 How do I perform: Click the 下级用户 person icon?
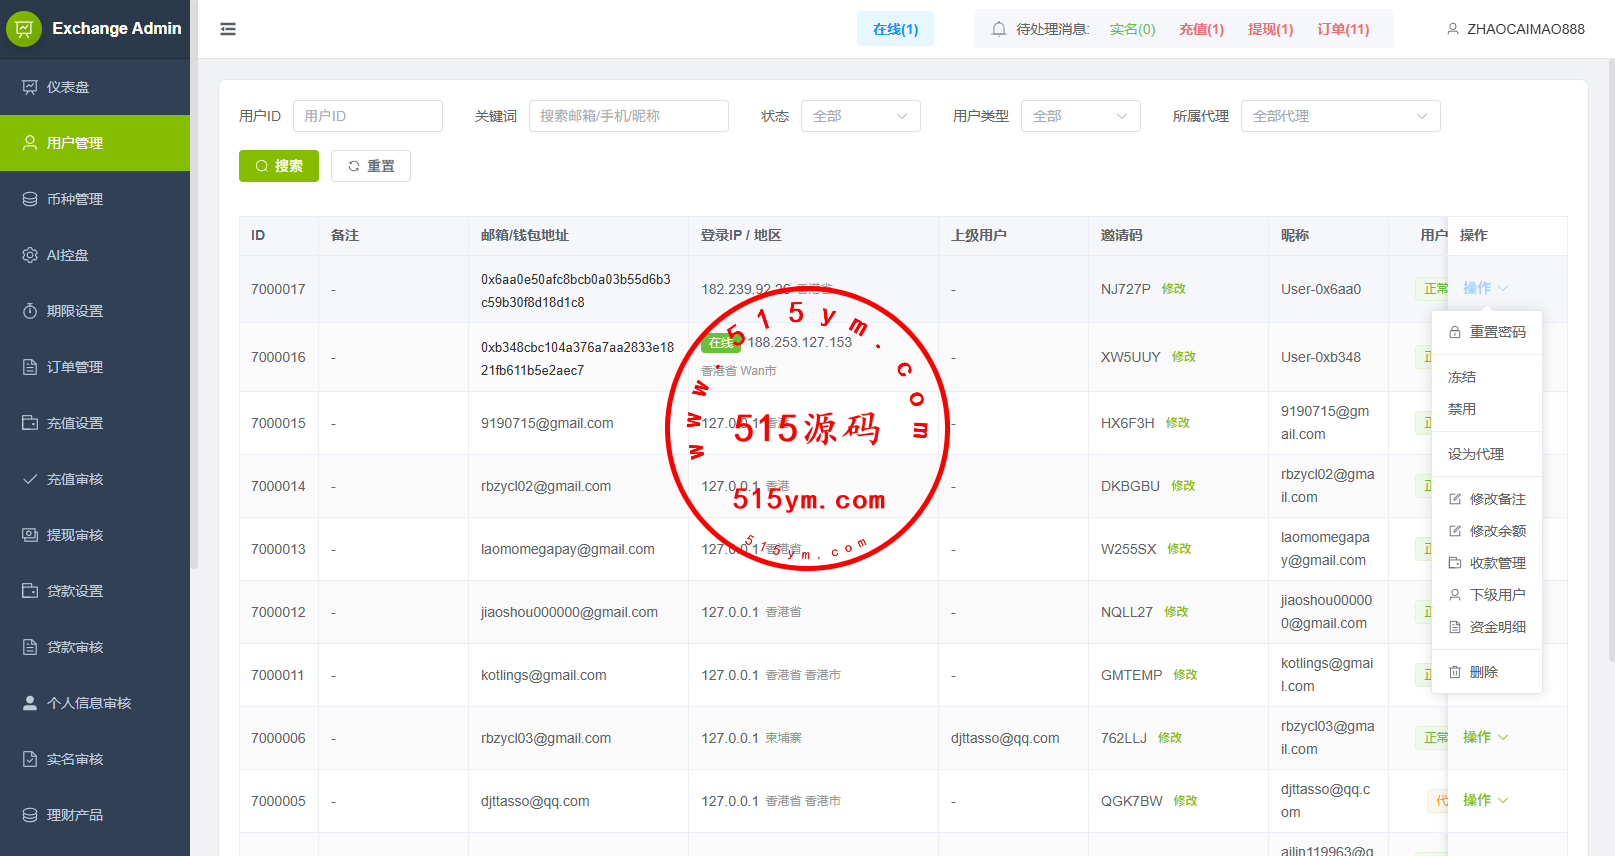(1455, 595)
